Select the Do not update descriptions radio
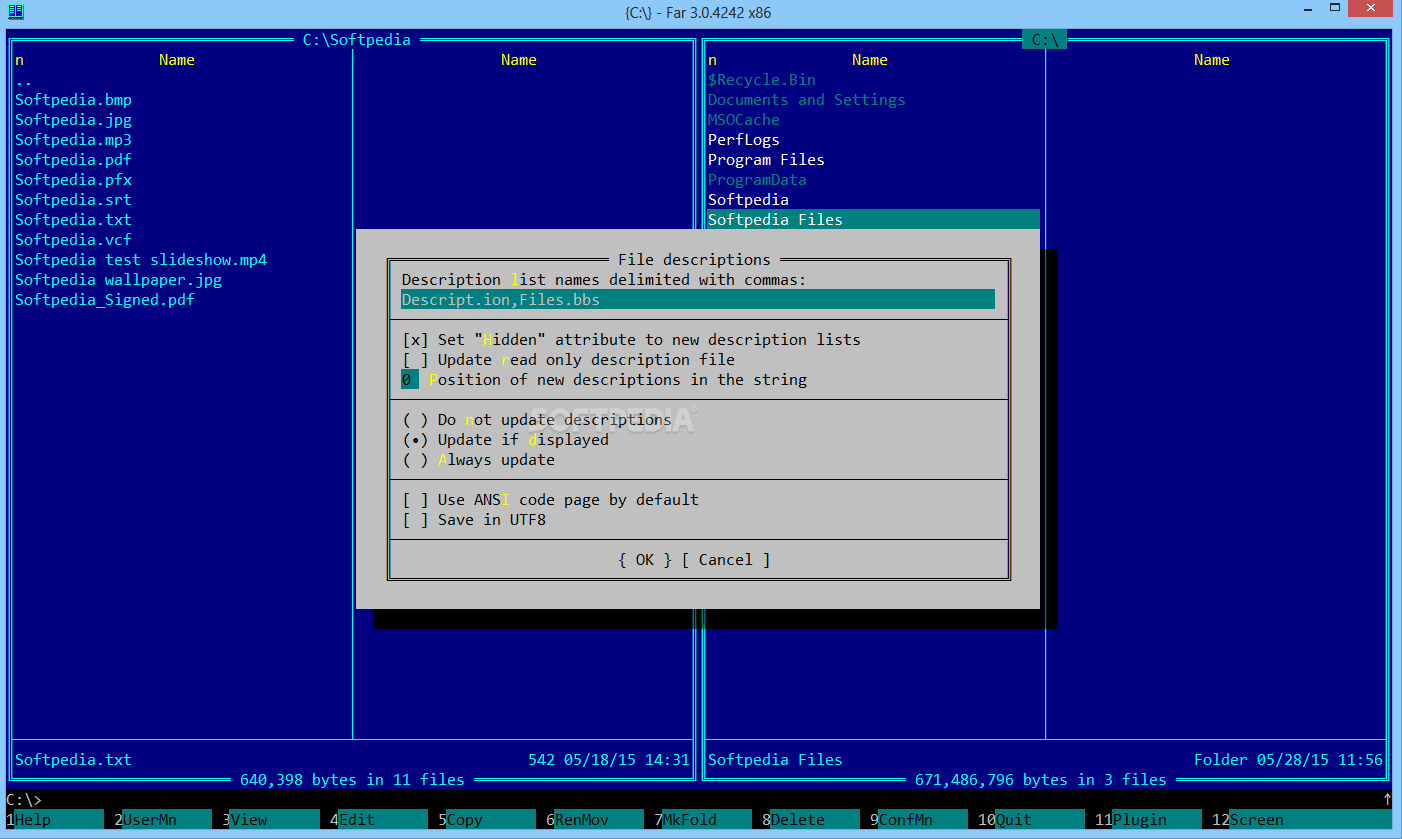The width and height of the screenshot is (1402, 839). [537, 420]
